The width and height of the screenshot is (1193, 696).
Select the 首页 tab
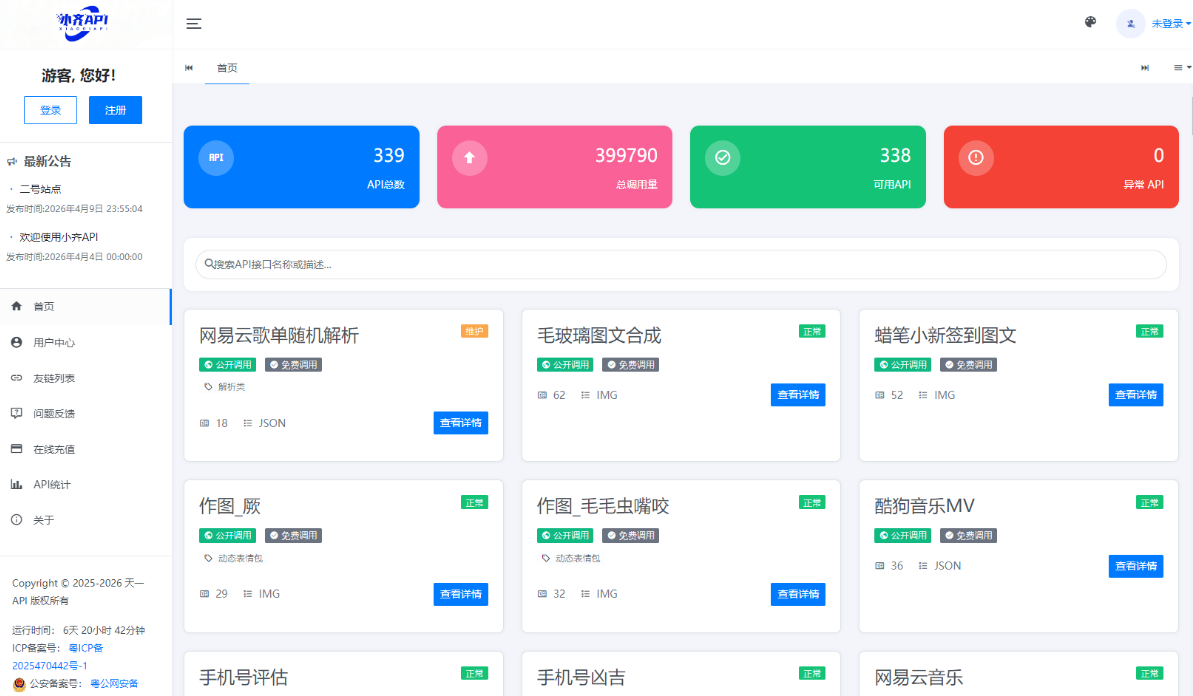(227, 68)
